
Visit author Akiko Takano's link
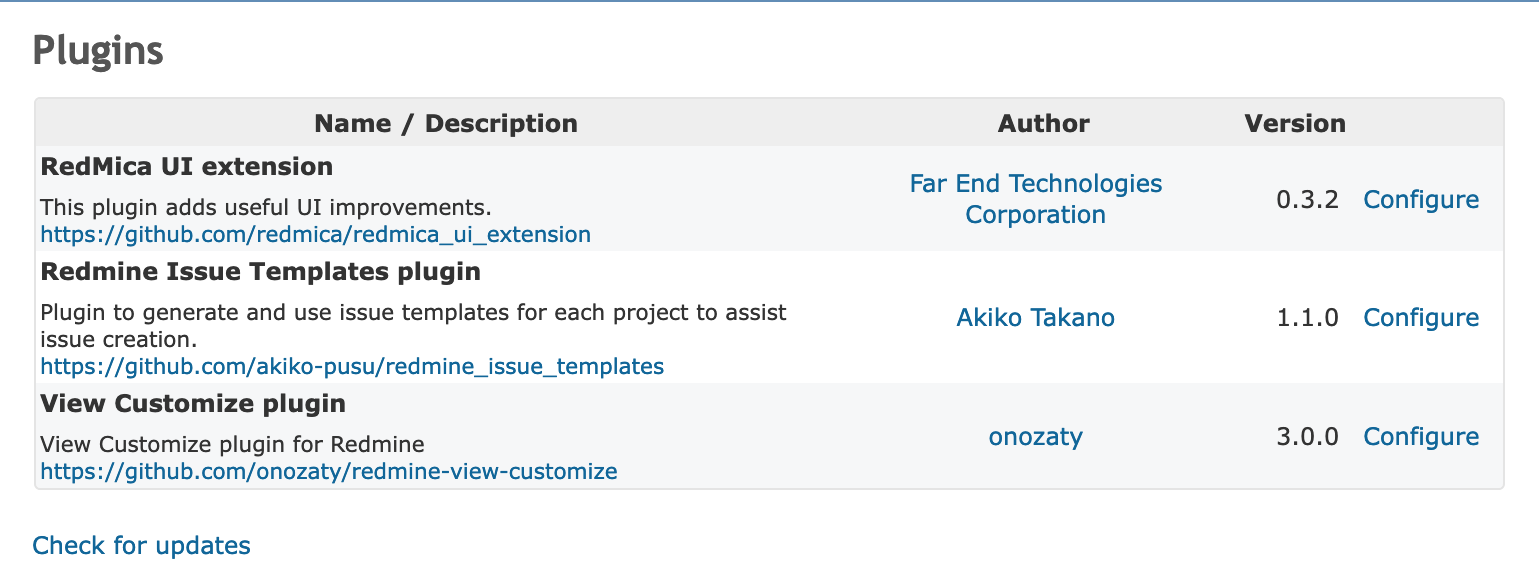click(1036, 318)
